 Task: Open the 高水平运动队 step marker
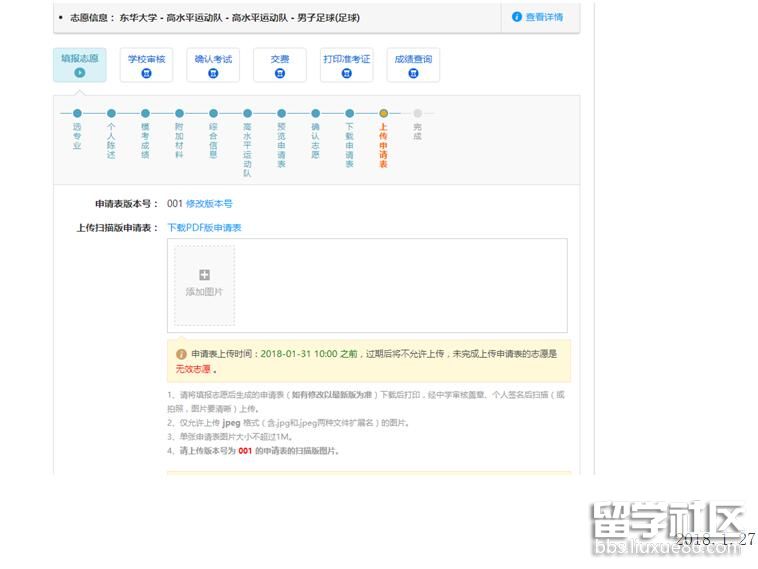247,114
